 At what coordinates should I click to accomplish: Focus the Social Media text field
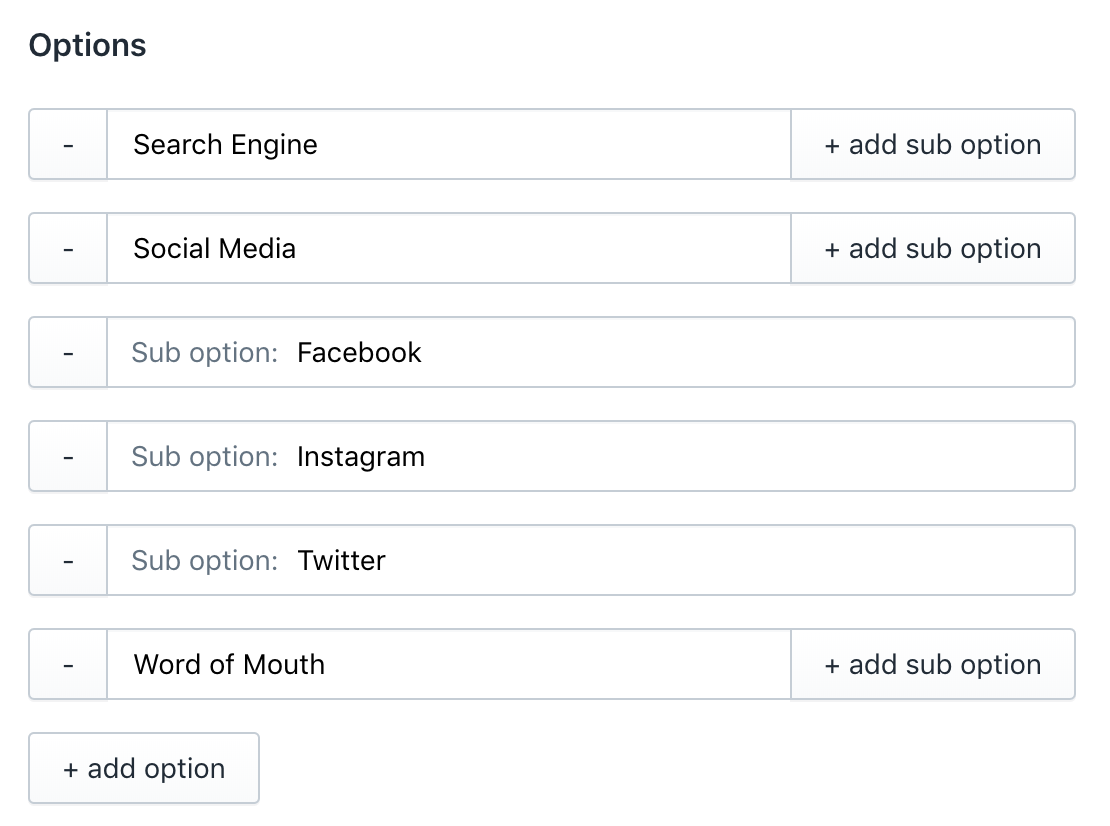(448, 249)
